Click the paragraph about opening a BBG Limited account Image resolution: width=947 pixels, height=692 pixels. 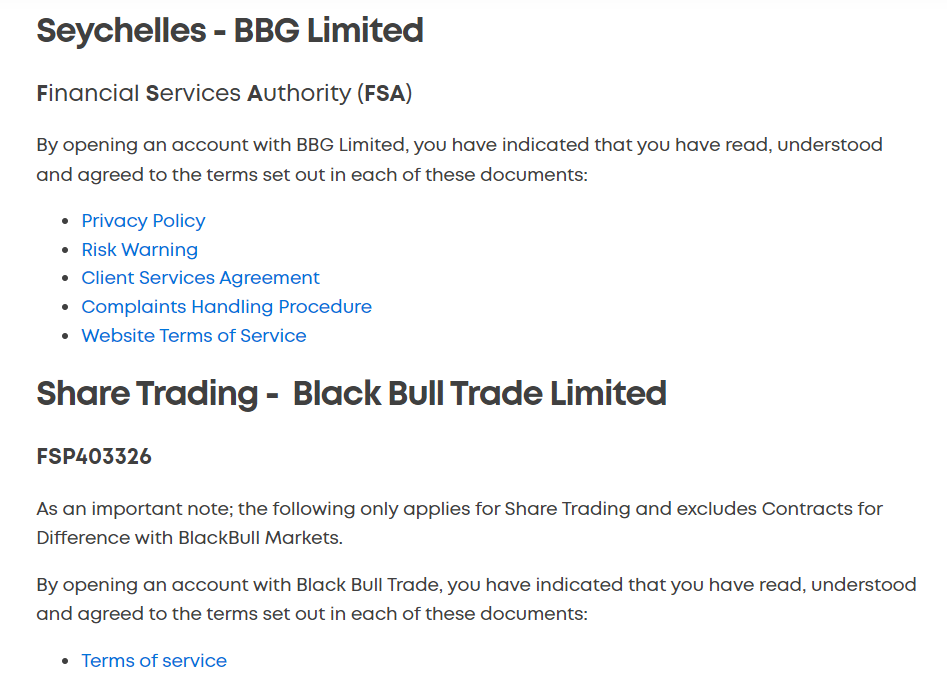point(460,159)
